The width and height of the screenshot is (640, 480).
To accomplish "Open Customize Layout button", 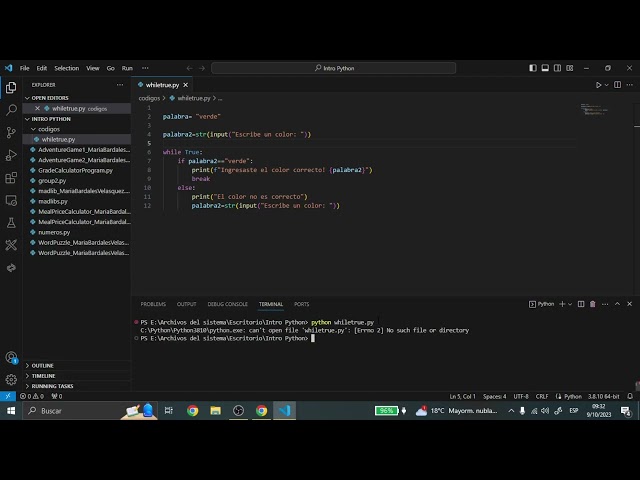I will pyautogui.click(x=569, y=68).
